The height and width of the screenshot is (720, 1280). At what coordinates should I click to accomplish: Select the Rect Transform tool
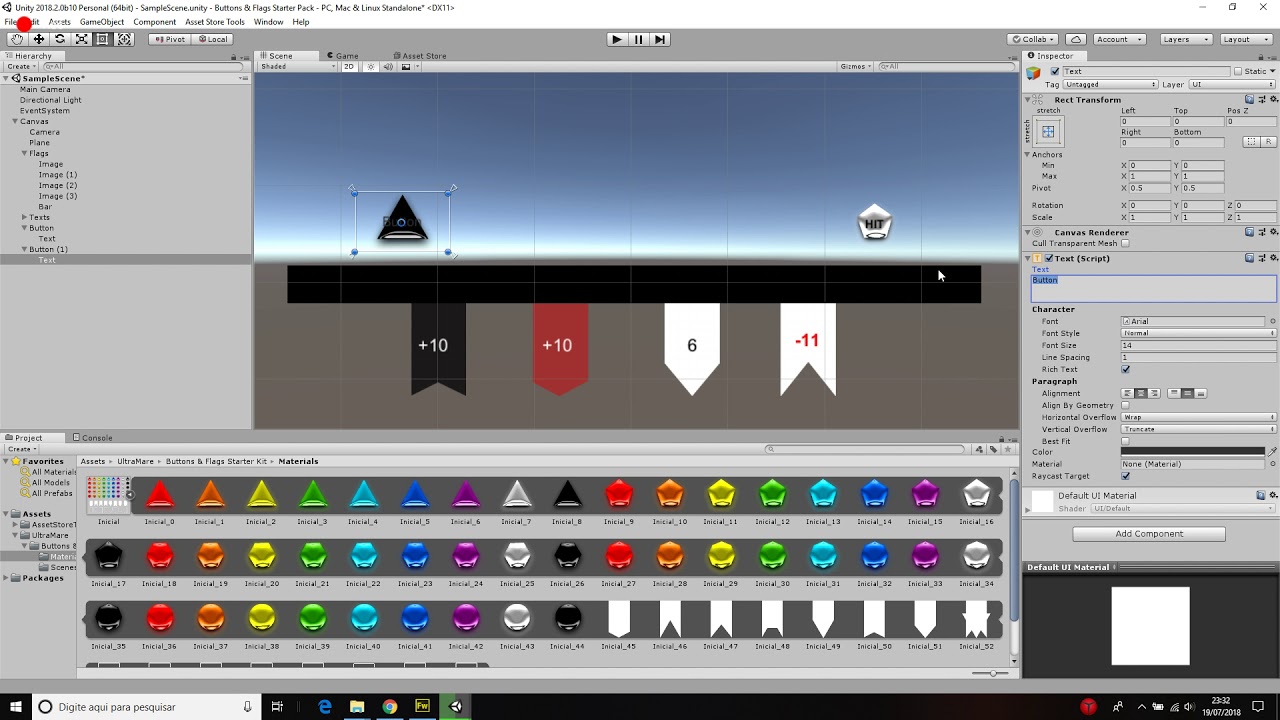[102, 39]
